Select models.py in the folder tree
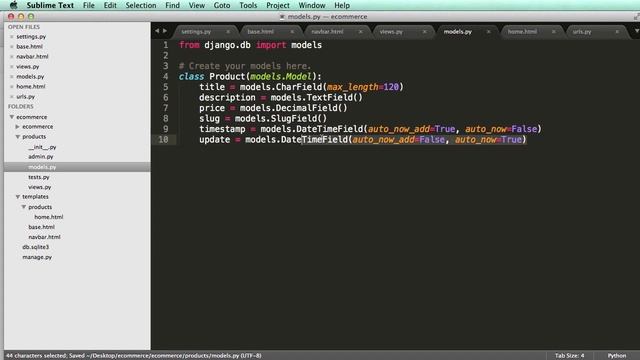The height and width of the screenshot is (360, 640). click(x=42, y=167)
